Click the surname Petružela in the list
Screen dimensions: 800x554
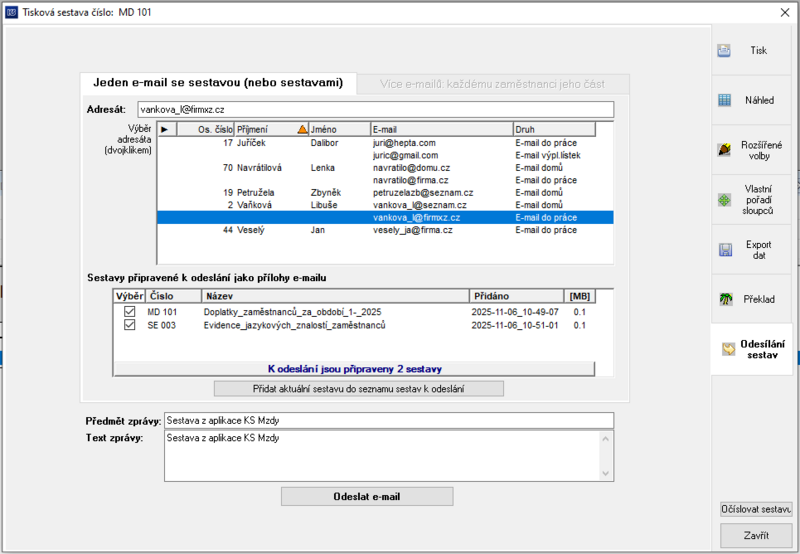coord(256,193)
